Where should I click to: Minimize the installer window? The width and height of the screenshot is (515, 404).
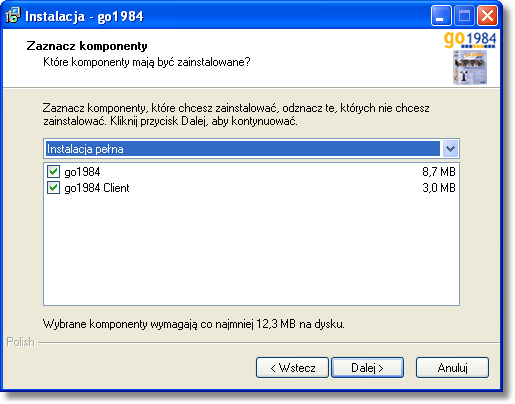pos(441,16)
